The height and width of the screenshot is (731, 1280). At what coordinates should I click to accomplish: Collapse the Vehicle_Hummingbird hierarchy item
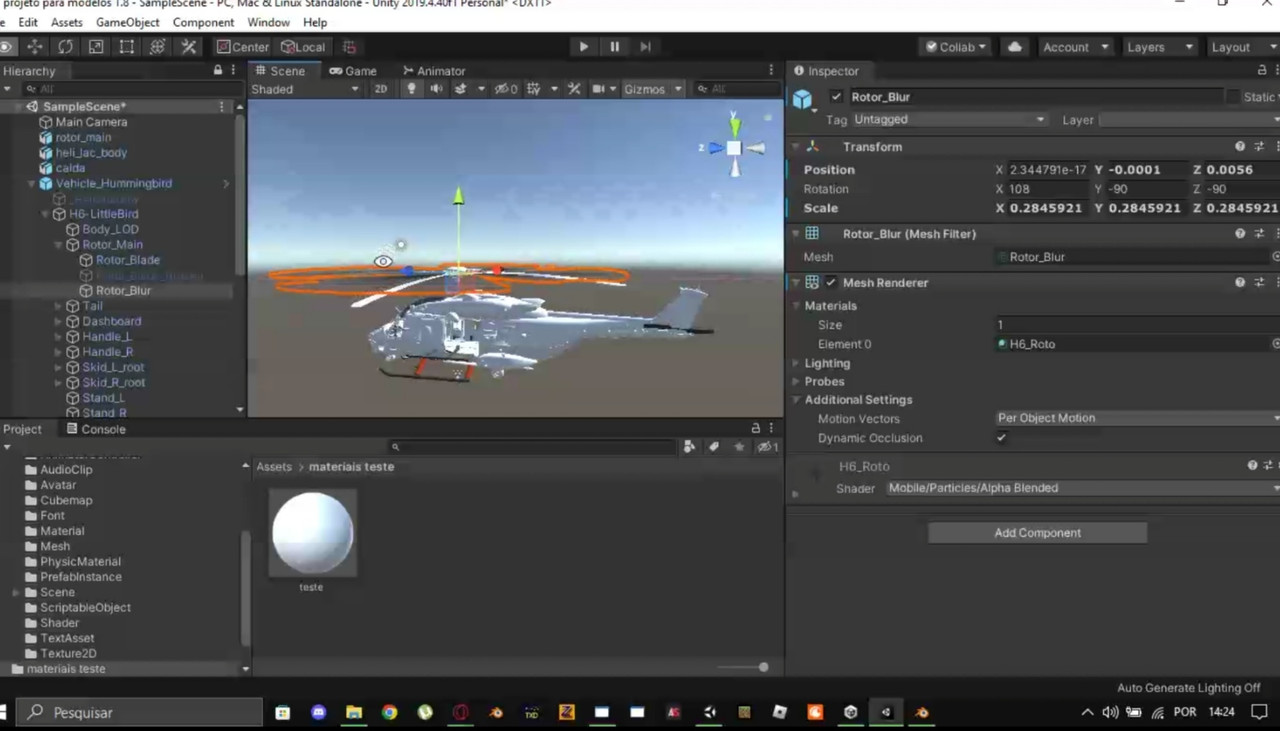click(x=33, y=183)
